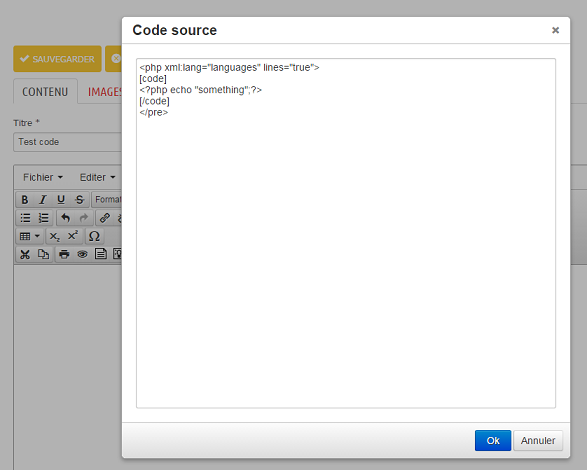The image size is (587, 470).
Task: Confirm source code with Ok button
Action: tap(493, 440)
